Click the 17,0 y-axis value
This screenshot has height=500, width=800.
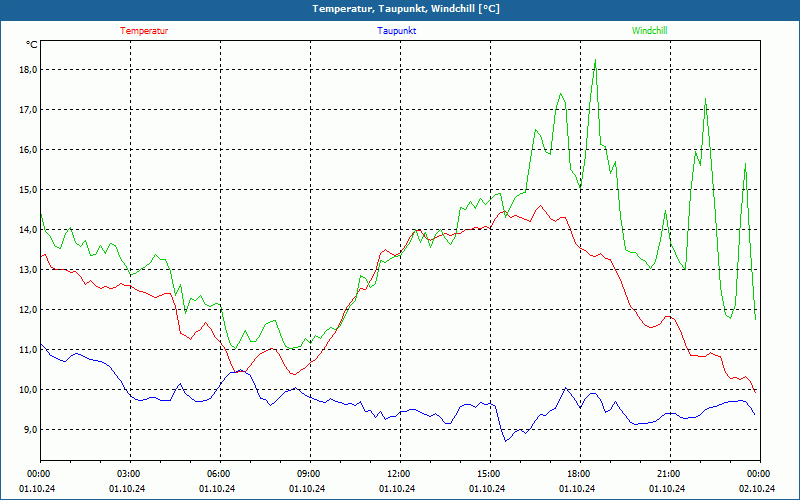point(30,110)
